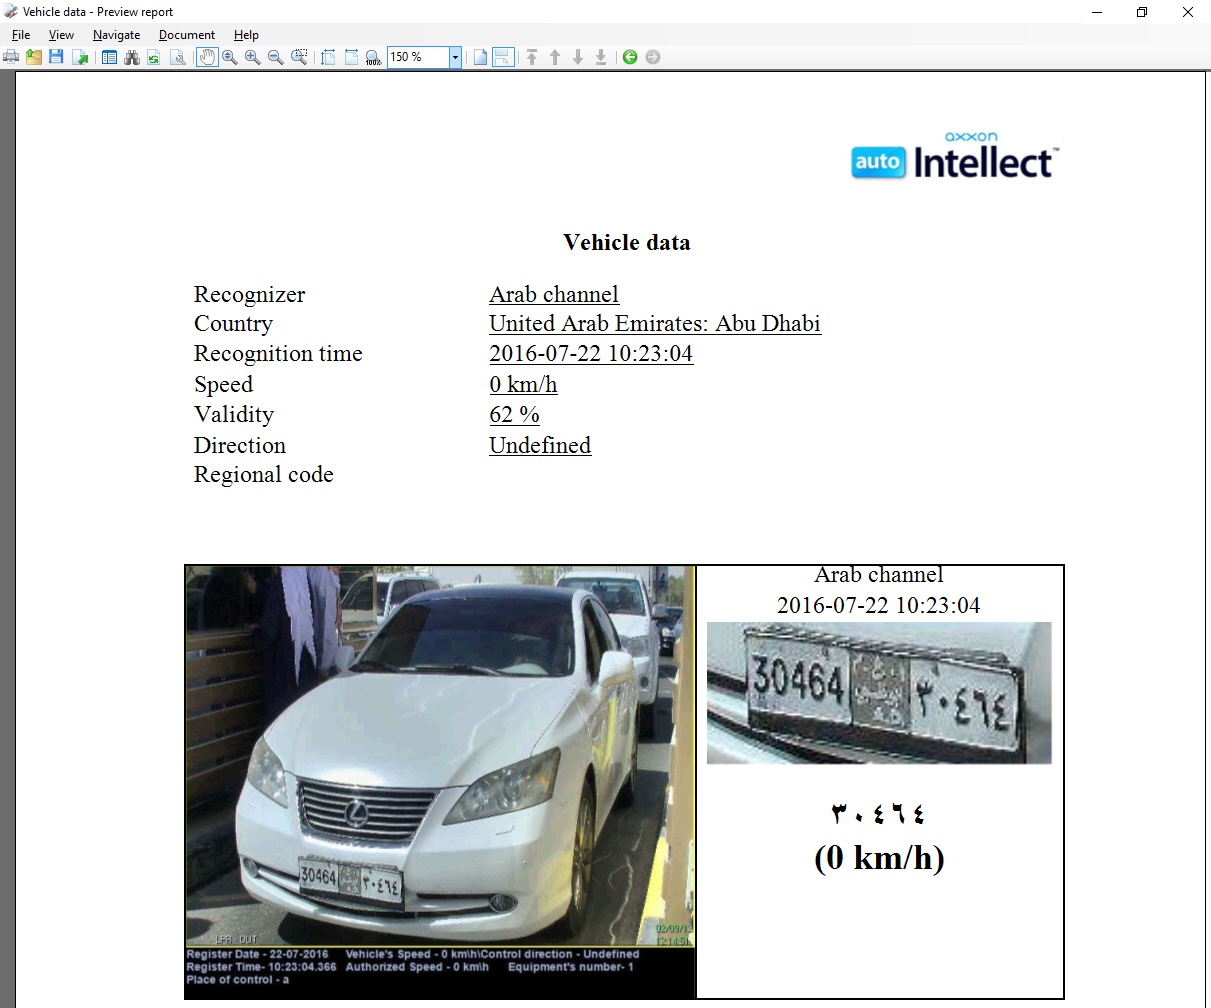
Task: Jump to first page arrow icon
Action: pyautogui.click(x=532, y=57)
